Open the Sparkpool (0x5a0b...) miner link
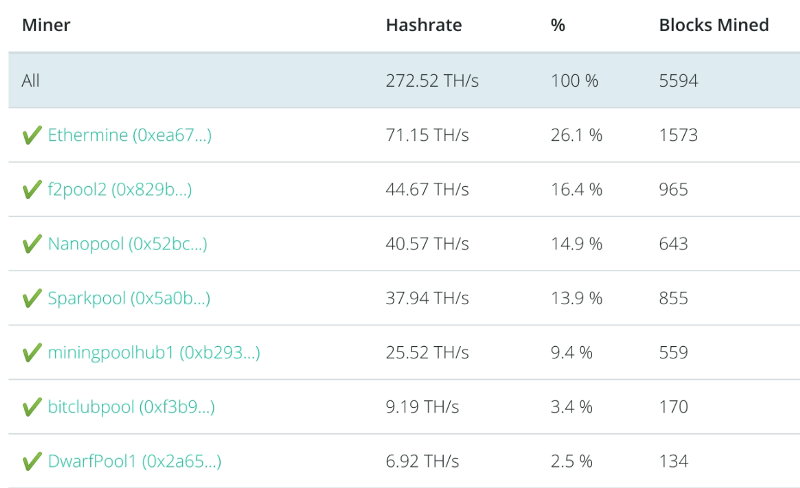 click(129, 298)
